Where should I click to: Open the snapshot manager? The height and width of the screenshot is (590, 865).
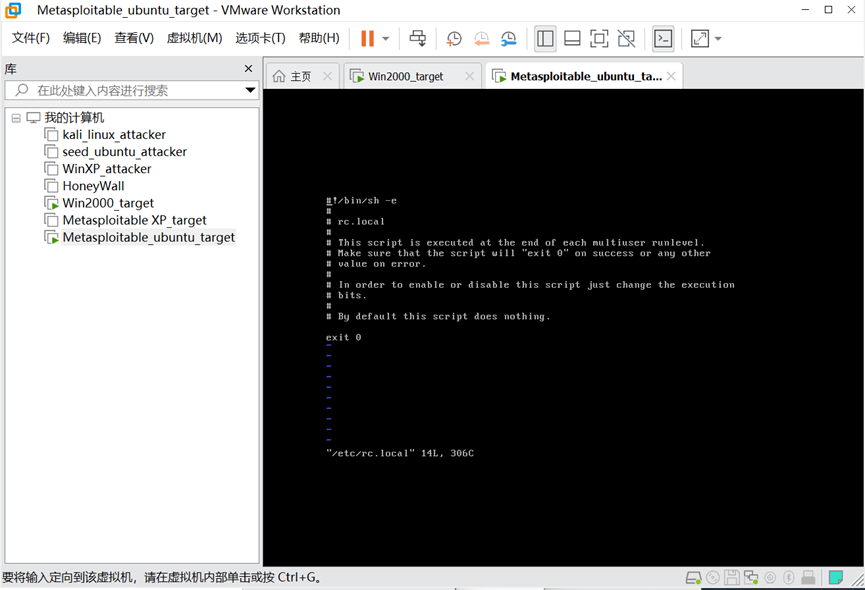[509, 39]
